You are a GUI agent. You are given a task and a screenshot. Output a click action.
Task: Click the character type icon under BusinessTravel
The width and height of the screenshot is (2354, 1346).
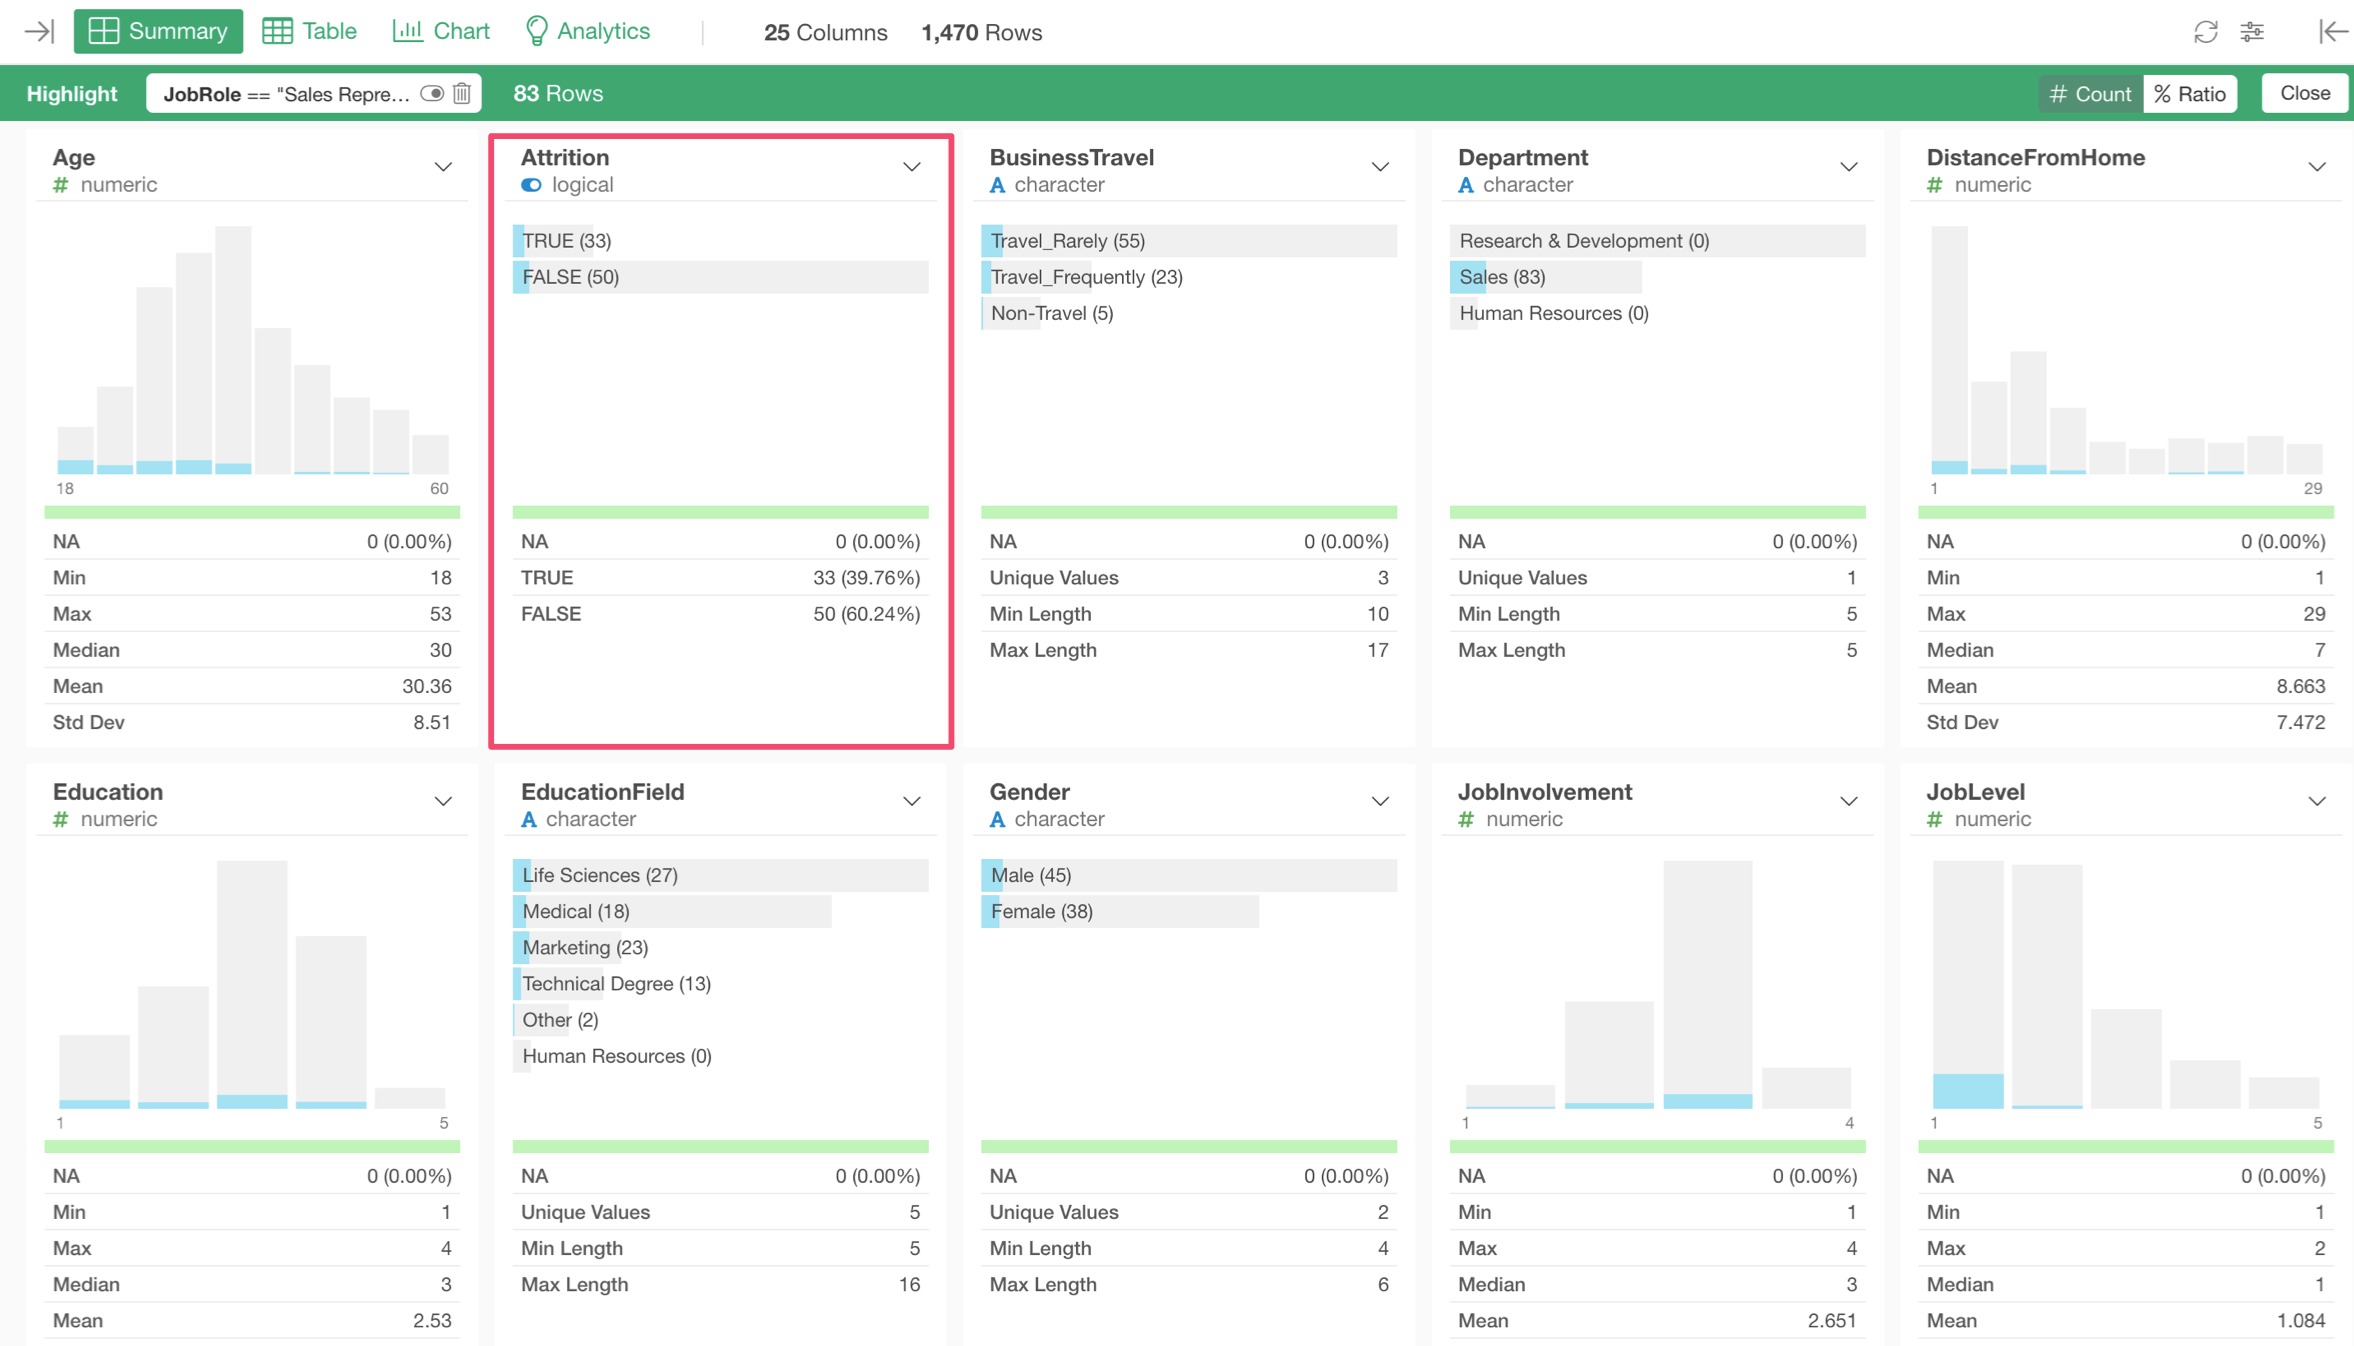[997, 185]
